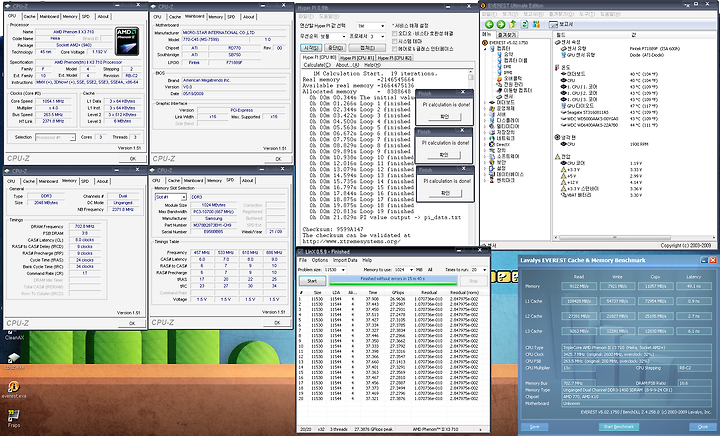Open CPU-Z Processor #1 selection dropdown
This screenshot has width=720, height=436.
[x=55, y=137]
